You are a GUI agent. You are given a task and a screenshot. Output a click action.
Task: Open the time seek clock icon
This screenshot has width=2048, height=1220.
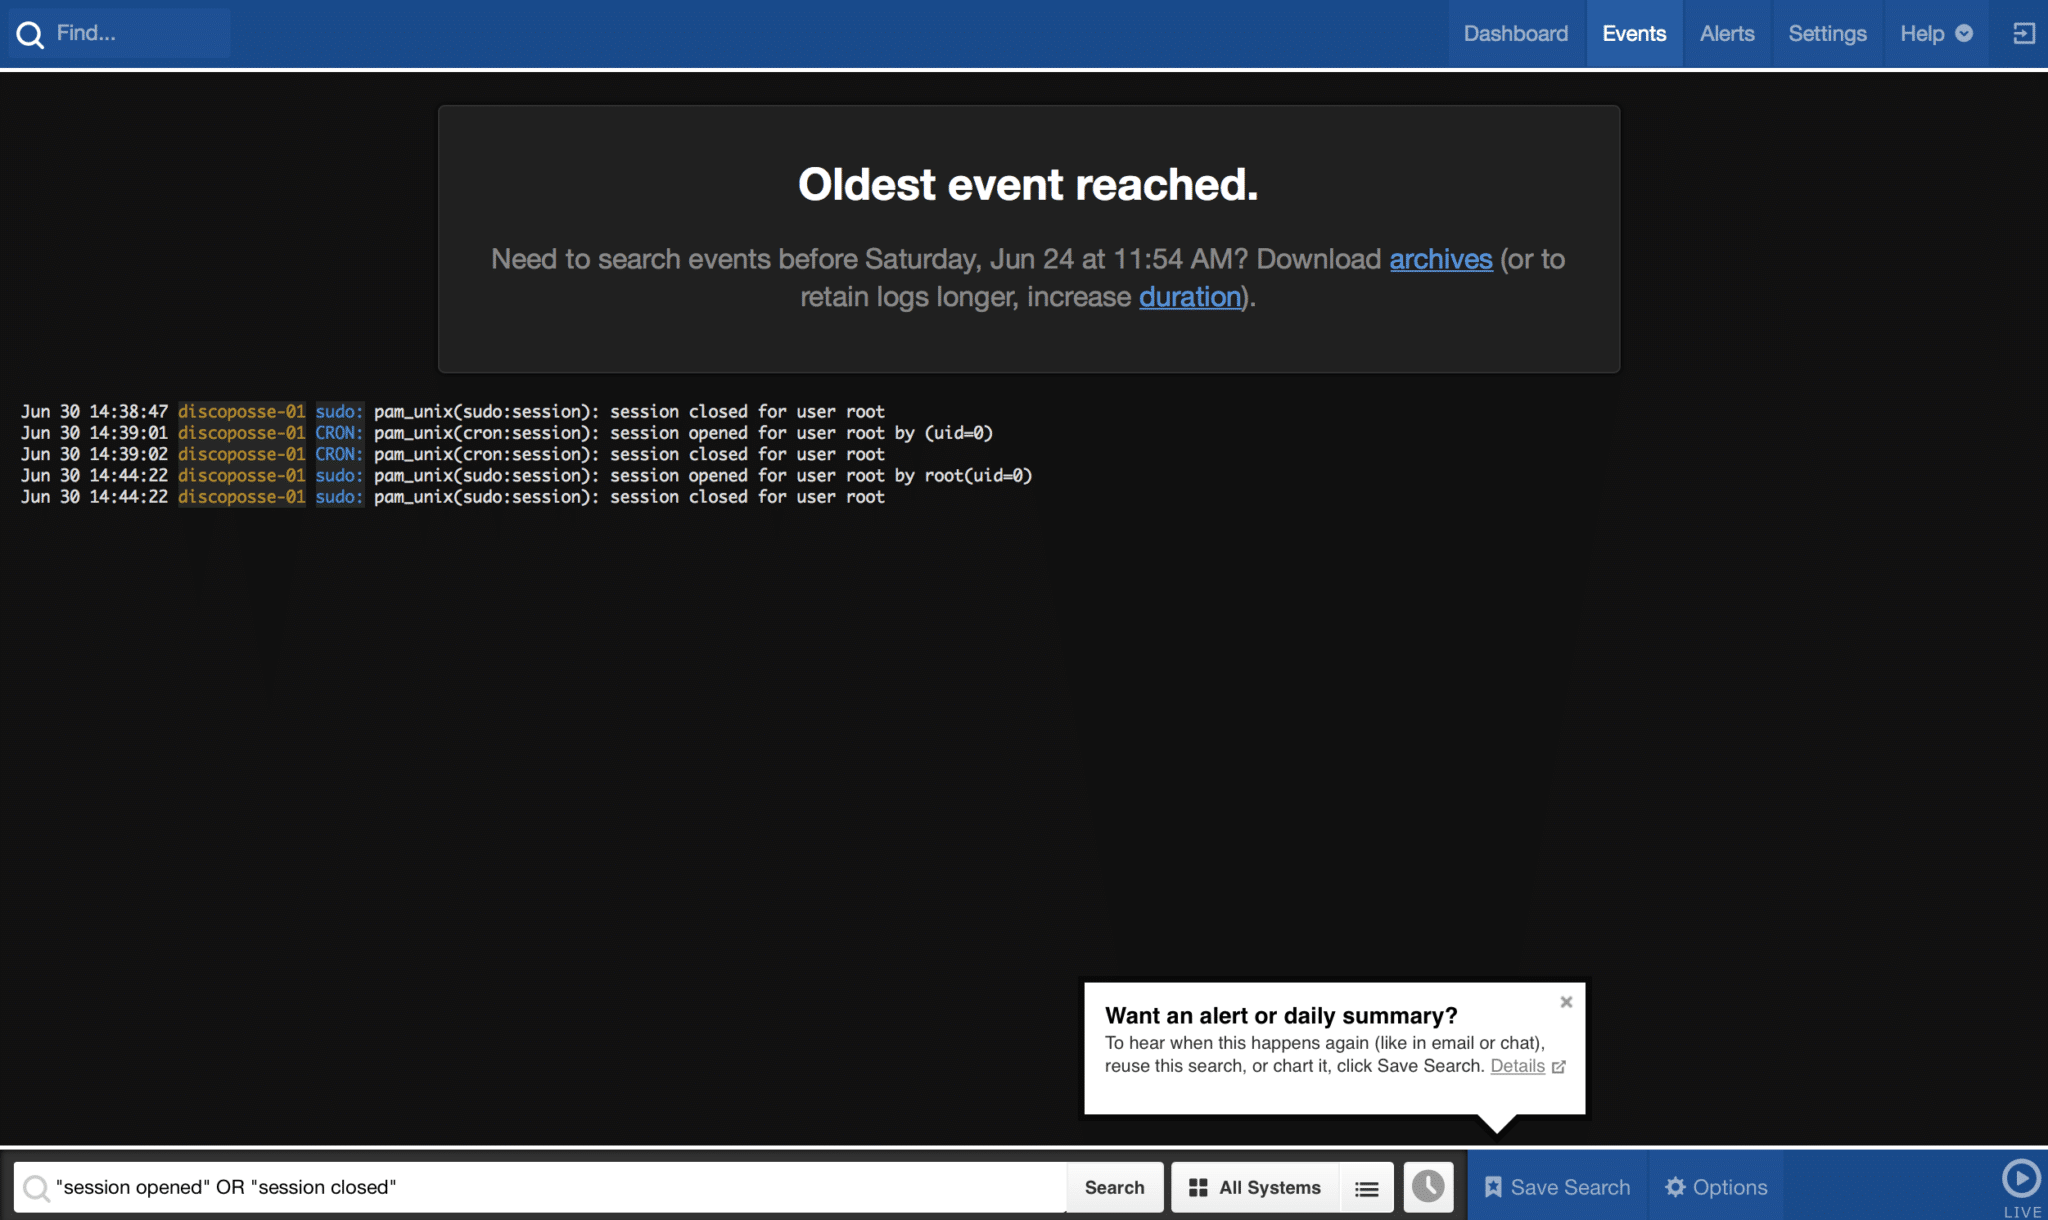1428,1187
